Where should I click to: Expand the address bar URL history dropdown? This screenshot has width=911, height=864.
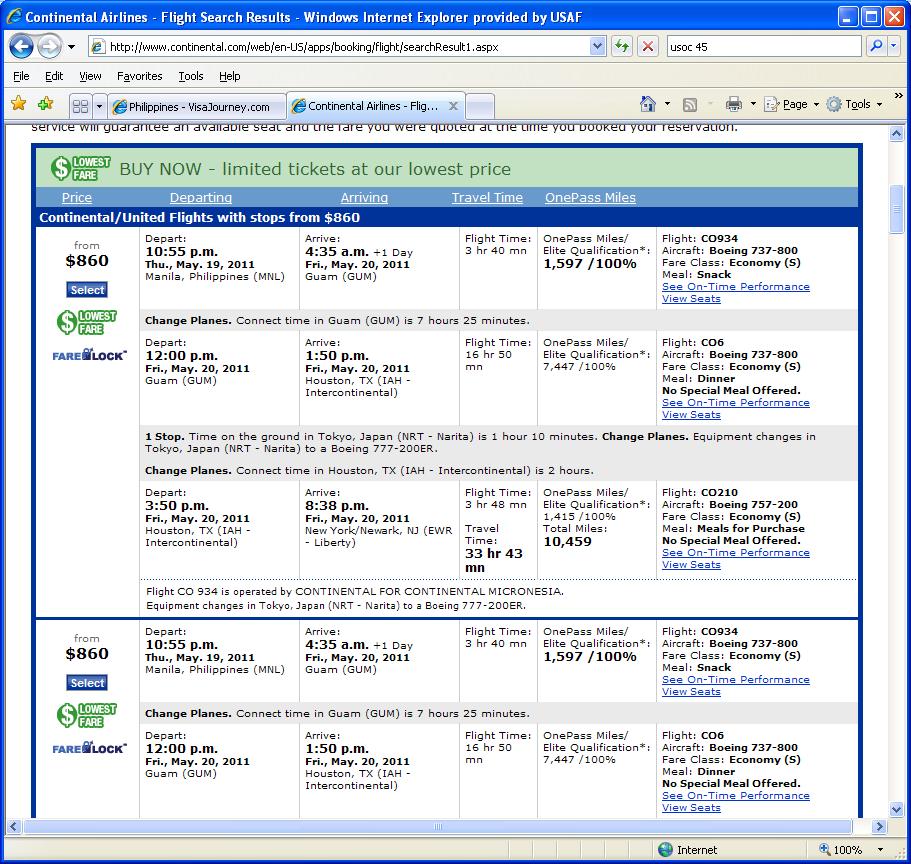(x=597, y=46)
